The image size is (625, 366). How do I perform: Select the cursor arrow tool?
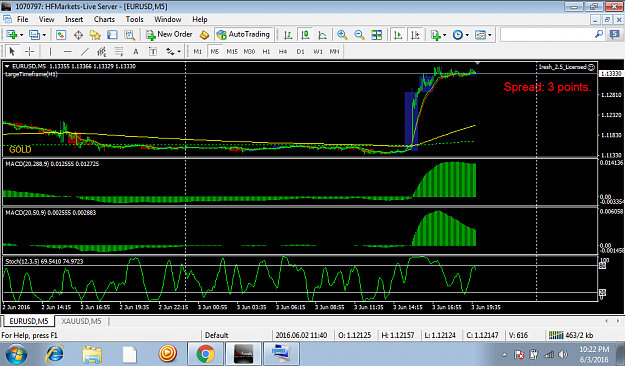(12, 51)
